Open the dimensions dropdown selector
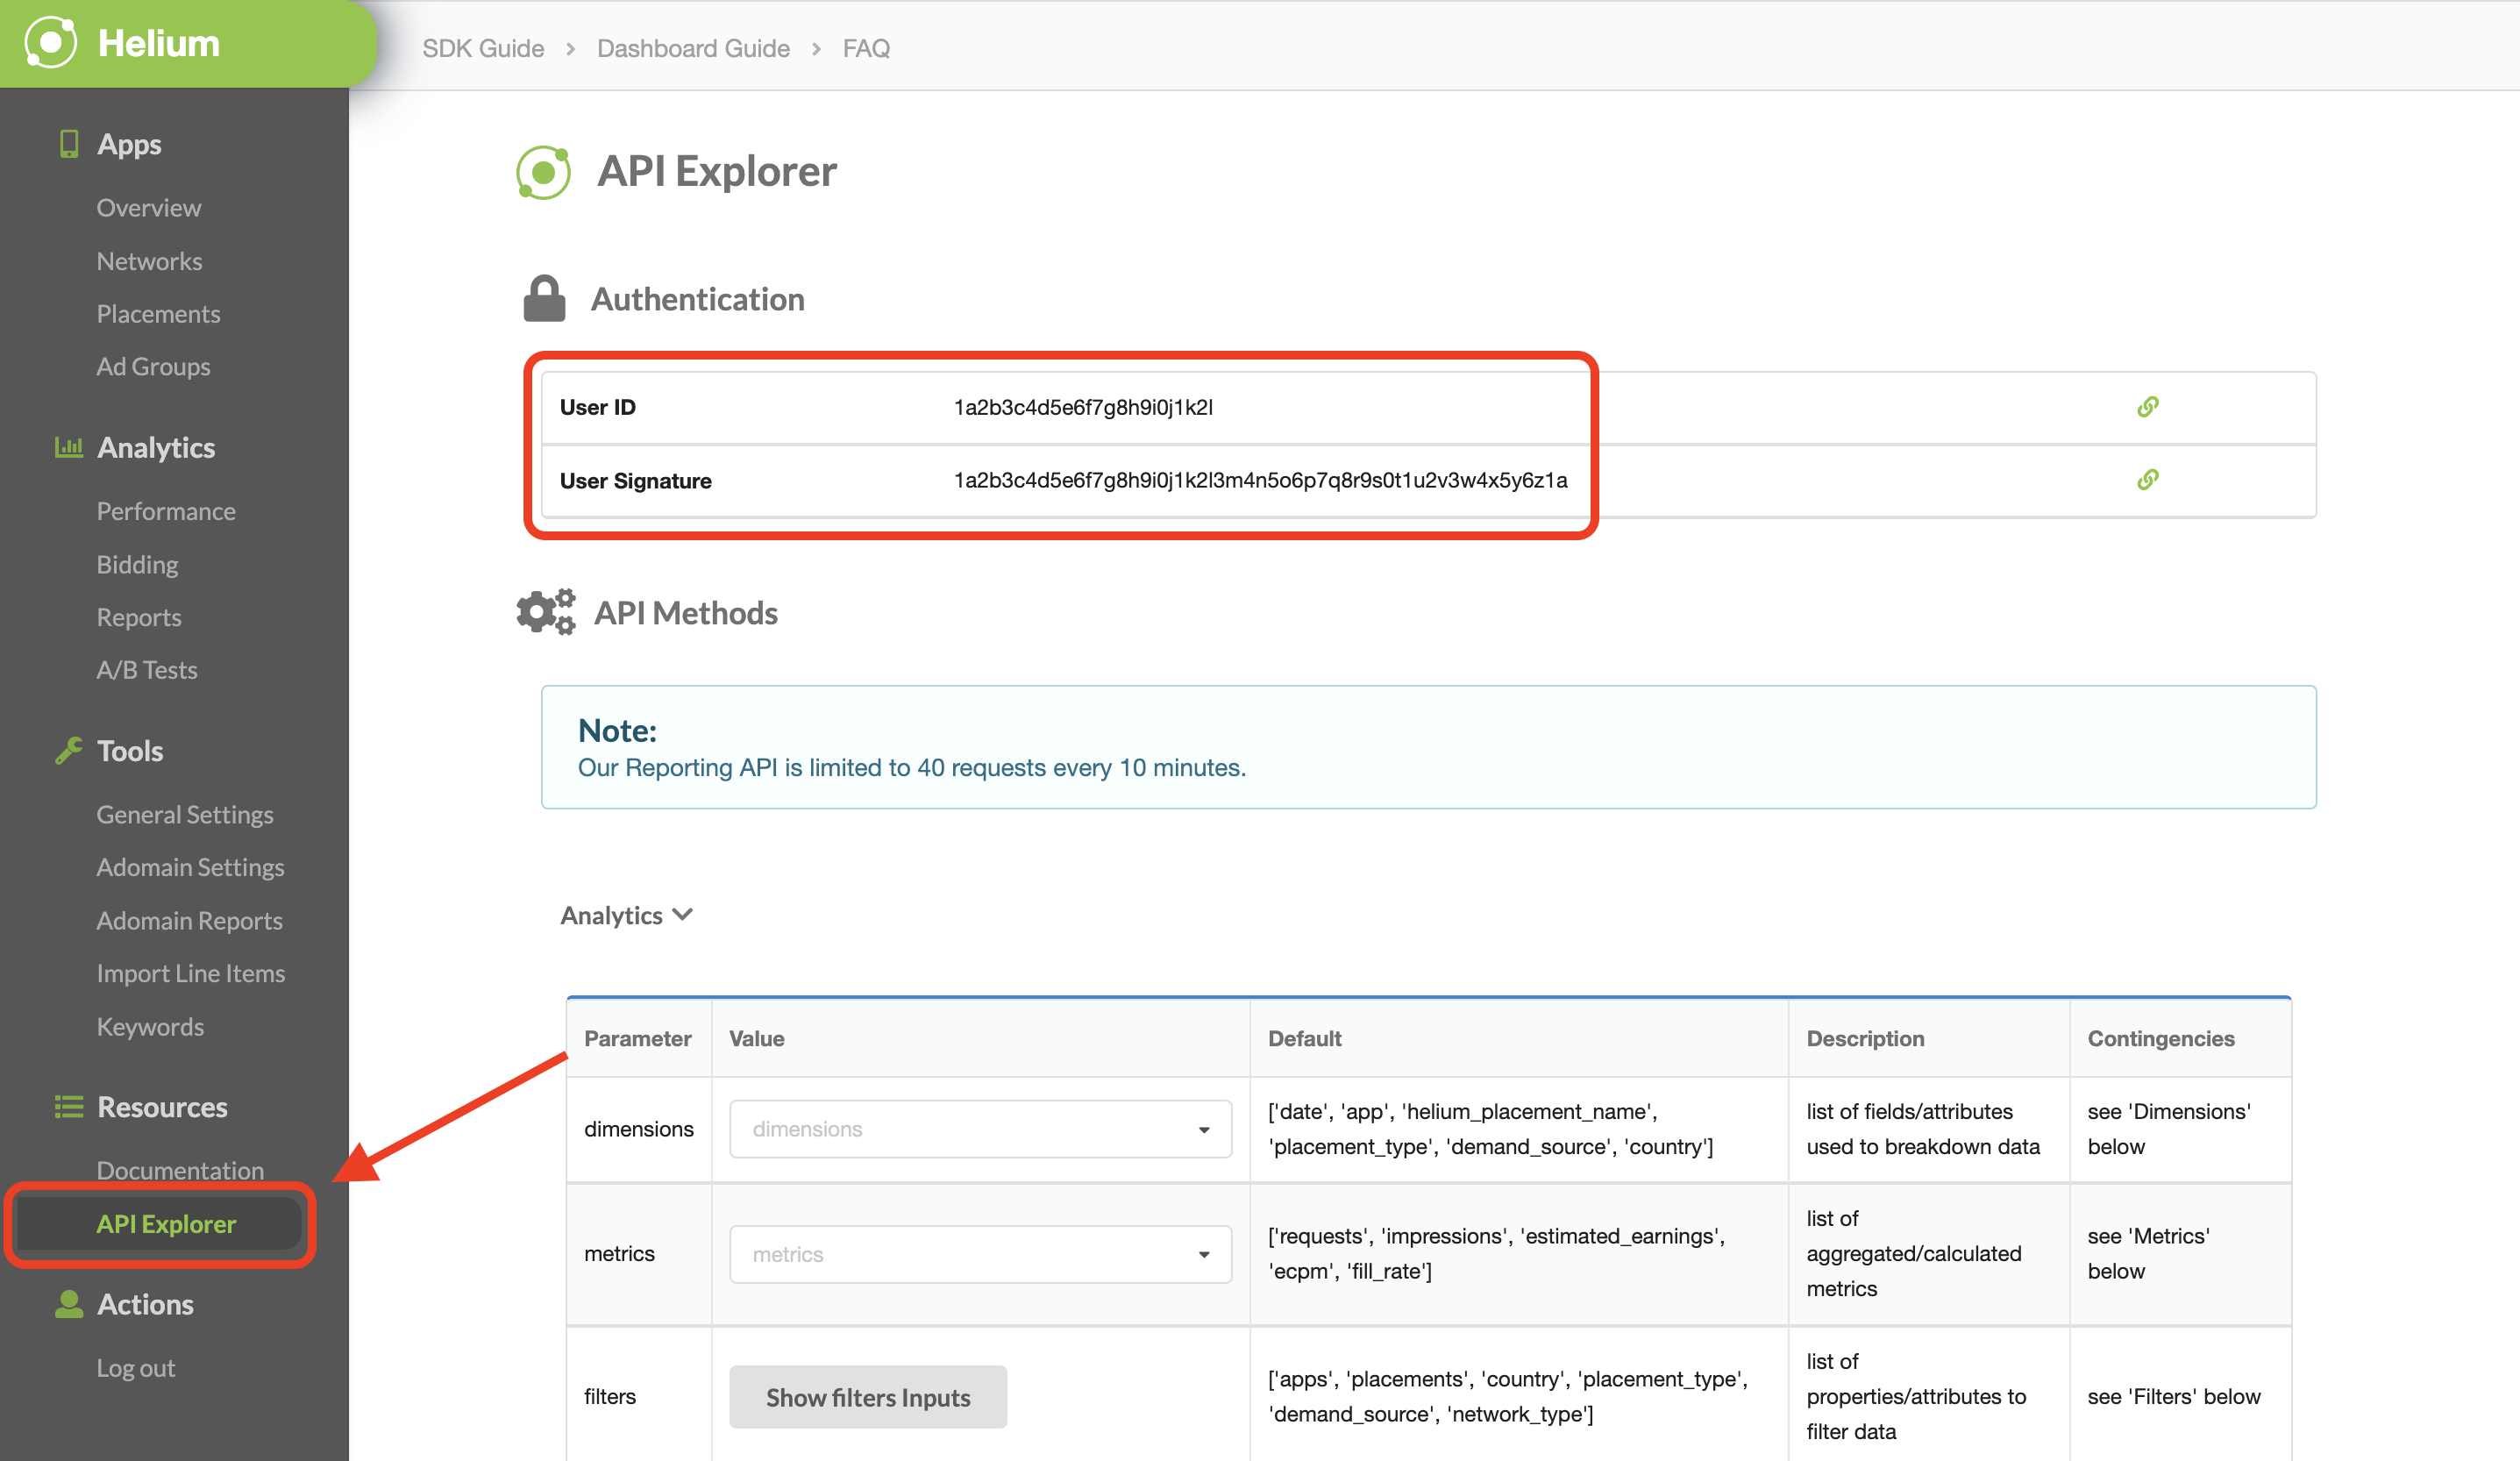Screen dimensions: 2520x1461 978,1129
